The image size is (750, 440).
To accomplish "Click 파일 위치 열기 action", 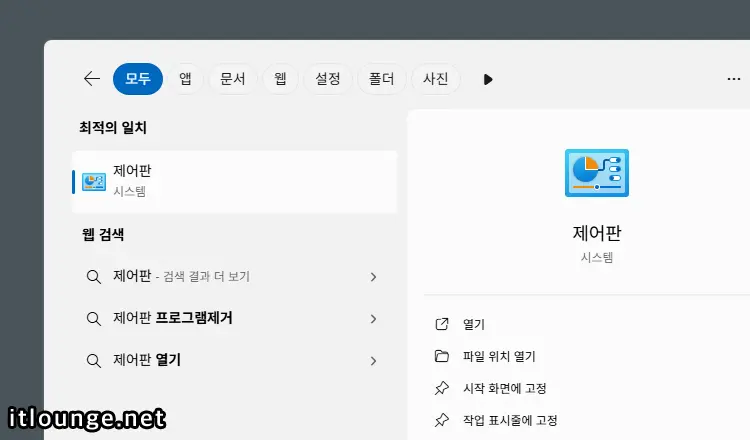I will point(499,356).
